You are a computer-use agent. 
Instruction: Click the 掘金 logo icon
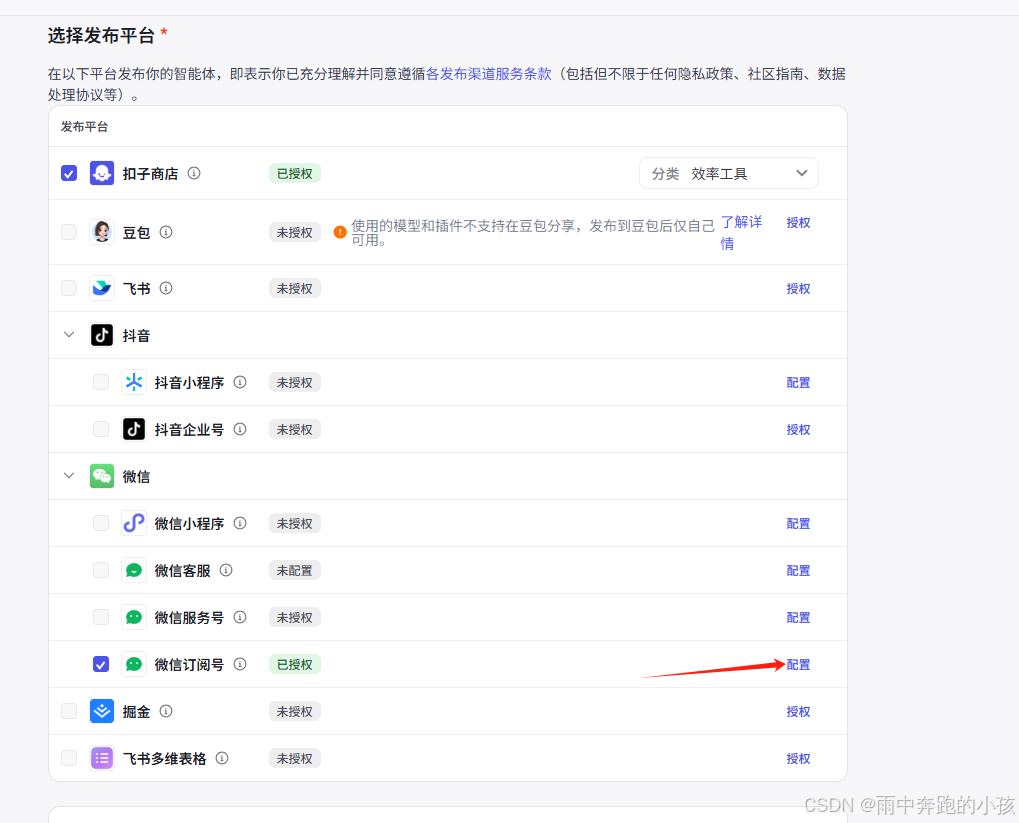[x=101, y=711]
